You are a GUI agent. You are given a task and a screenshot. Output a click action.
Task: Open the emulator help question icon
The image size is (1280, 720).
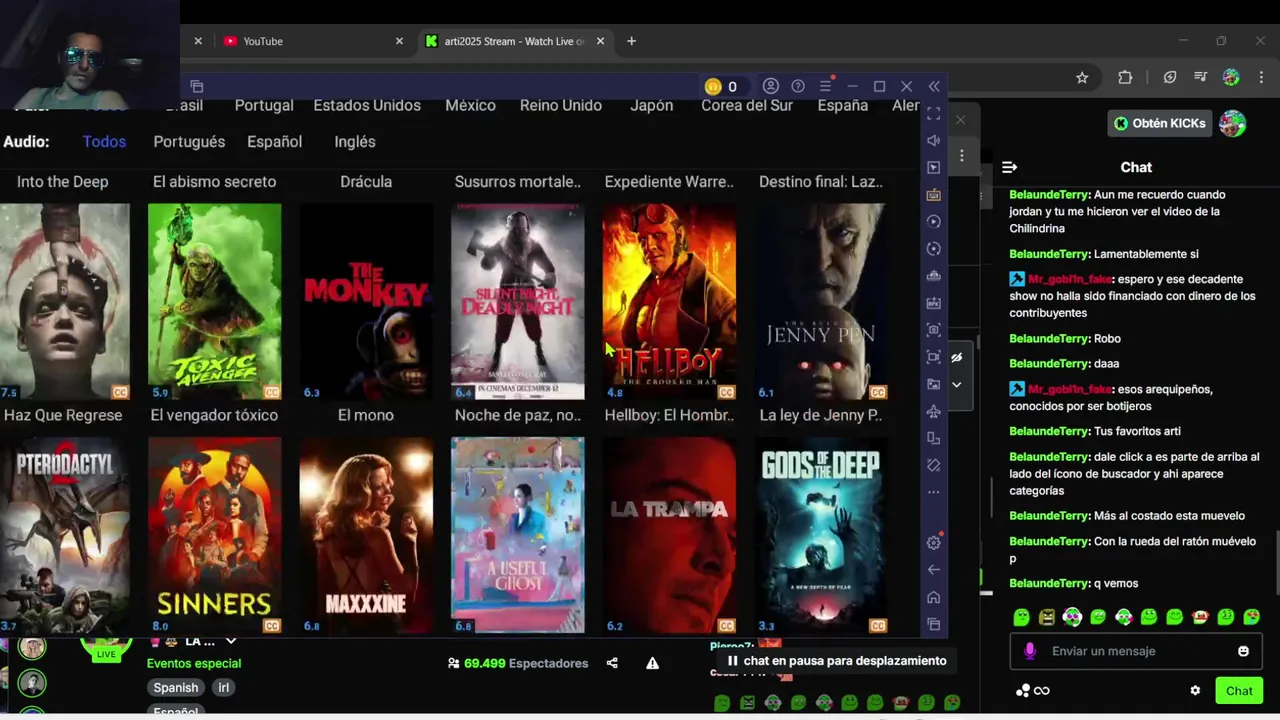pyautogui.click(x=798, y=86)
